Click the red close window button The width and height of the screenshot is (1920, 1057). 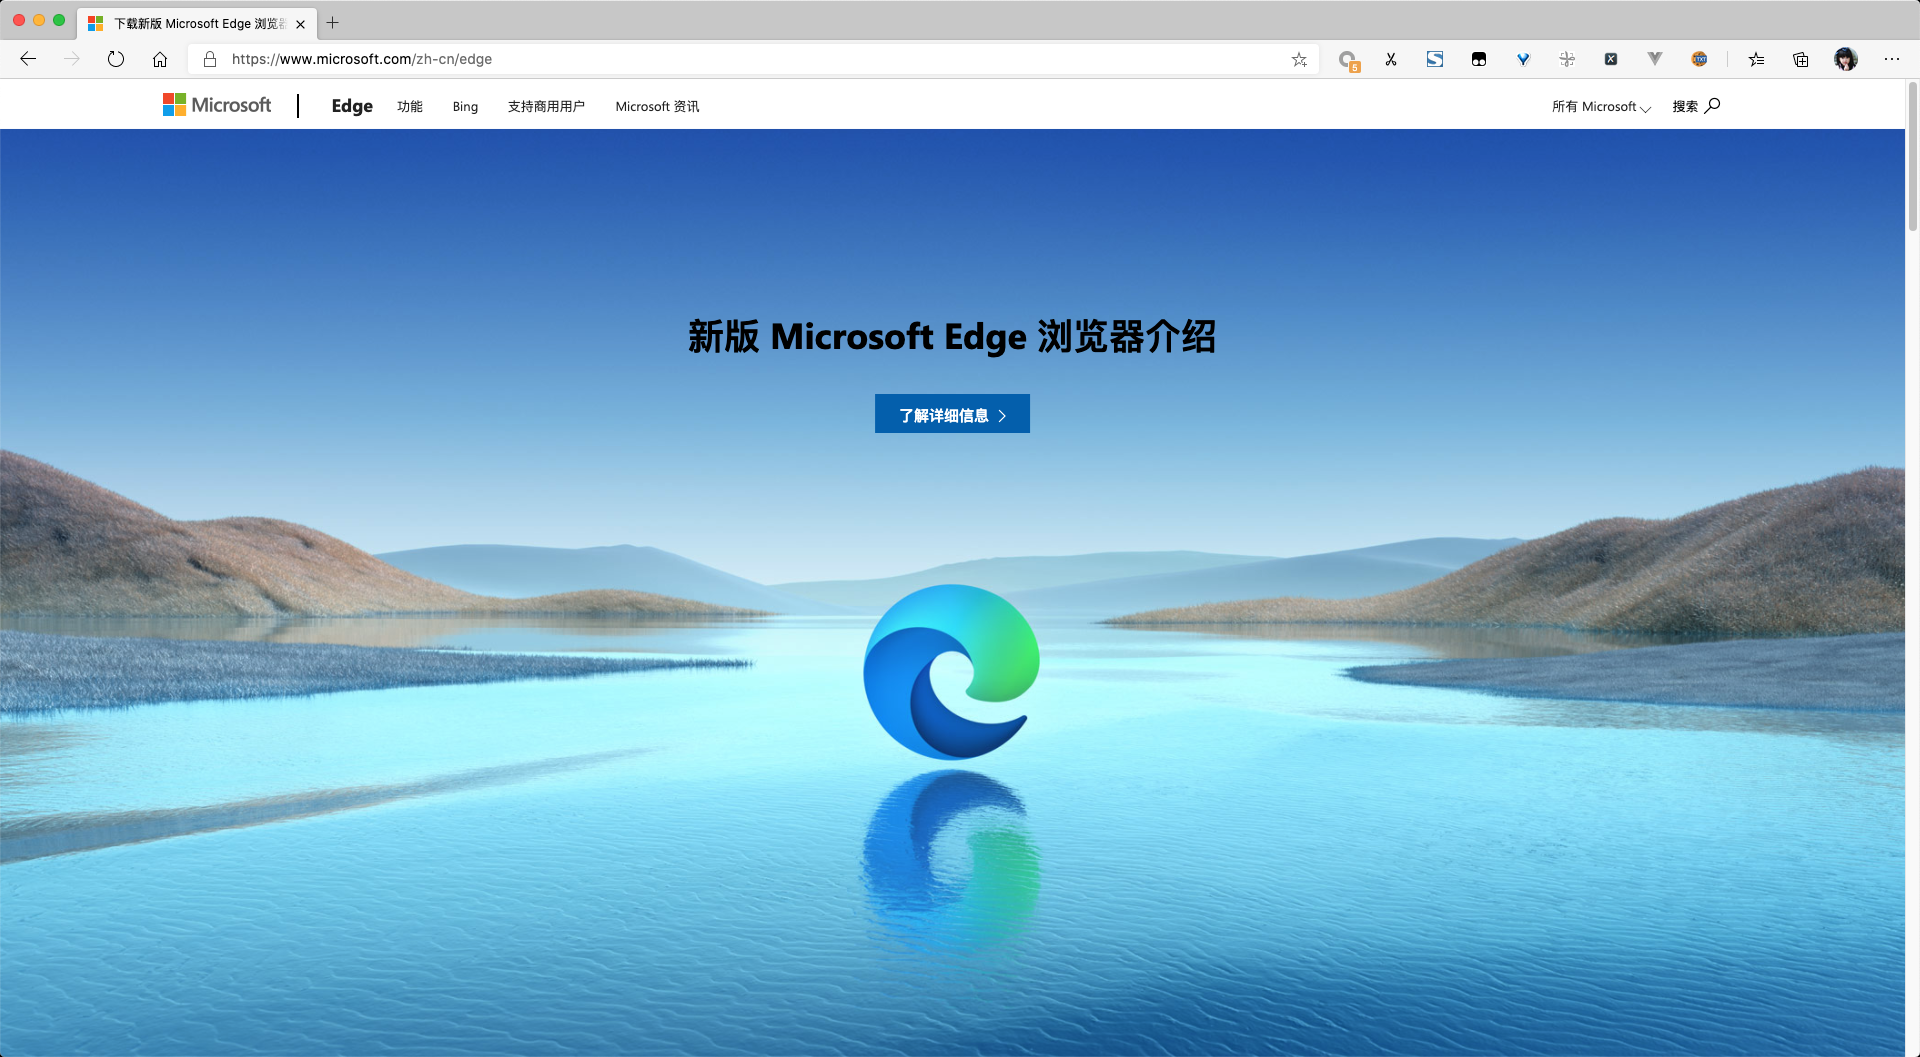pyautogui.click(x=19, y=20)
